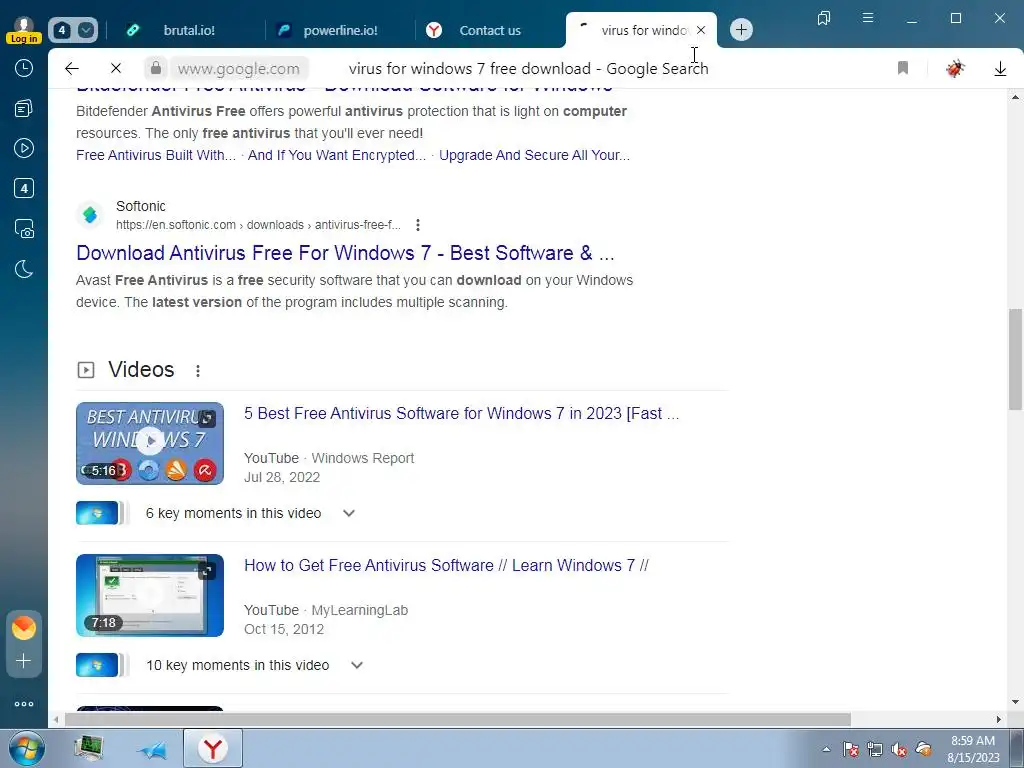
Task: Open the sidebar tabs counter 4 icon
Action: coord(24,189)
